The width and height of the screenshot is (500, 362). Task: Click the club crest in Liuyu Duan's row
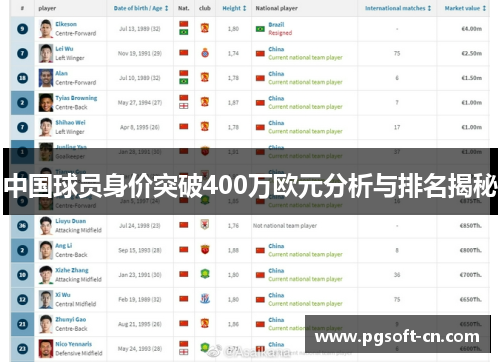click(205, 225)
